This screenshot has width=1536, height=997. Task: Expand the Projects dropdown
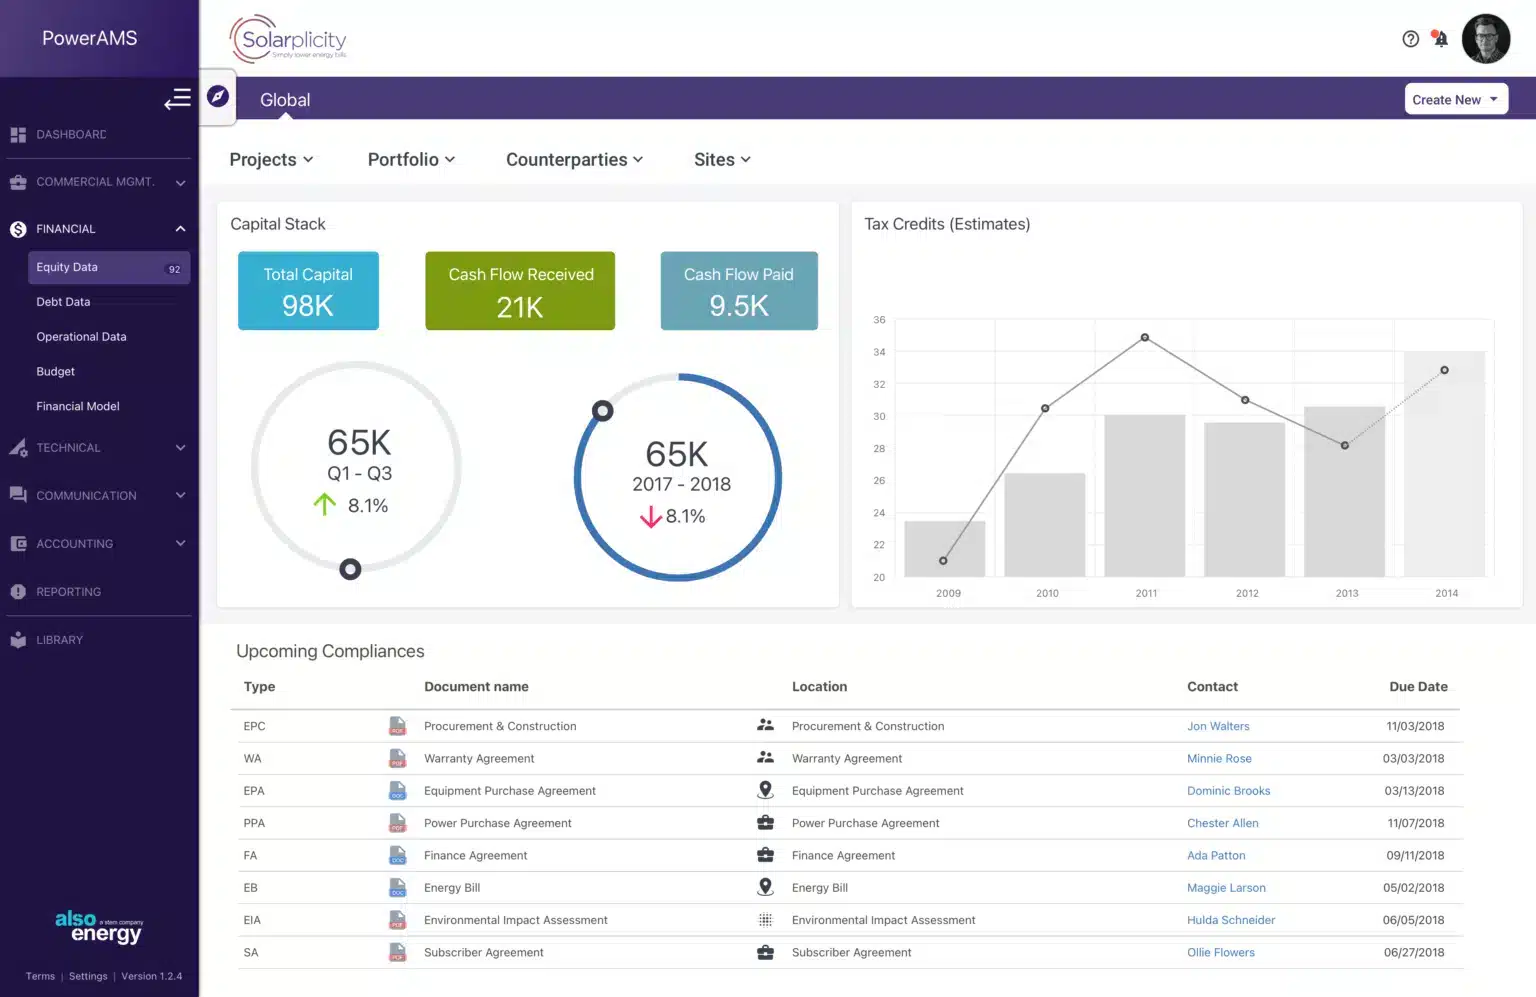[271, 159]
